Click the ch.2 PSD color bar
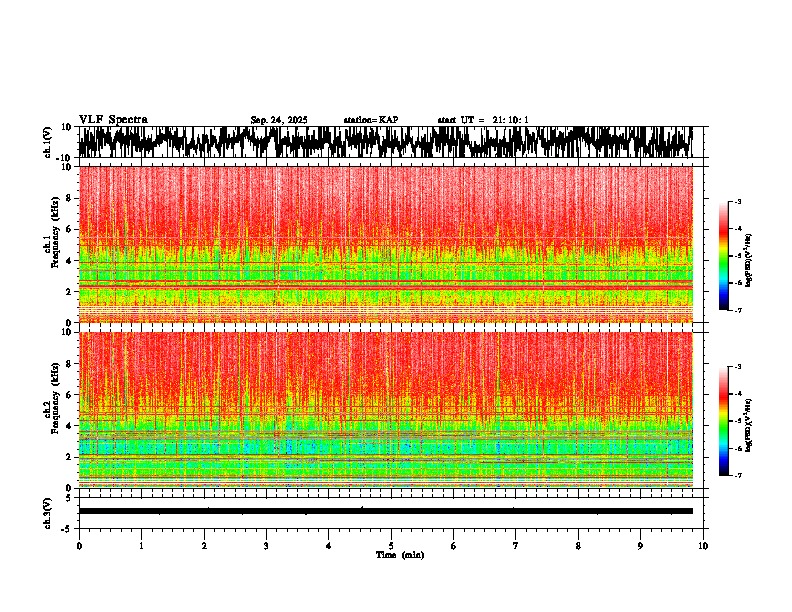The height and width of the screenshot is (612, 792). pos(724,421)
